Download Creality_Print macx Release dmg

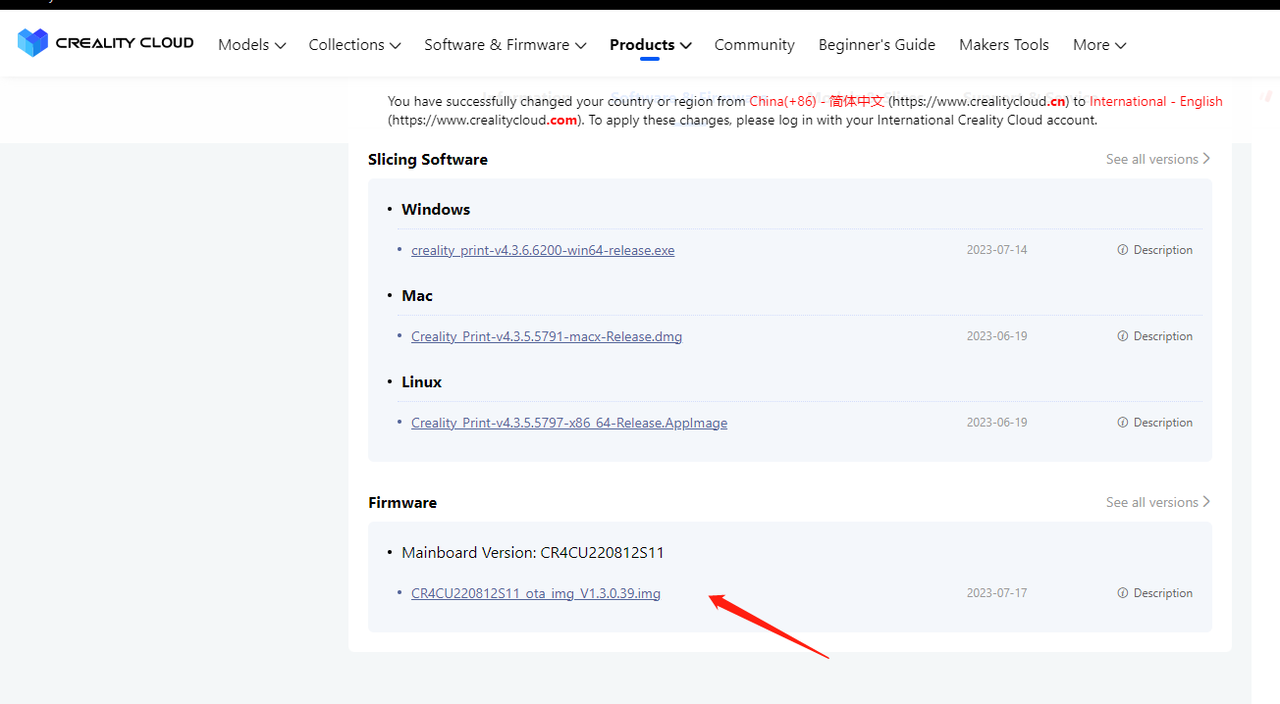[547, 336]
